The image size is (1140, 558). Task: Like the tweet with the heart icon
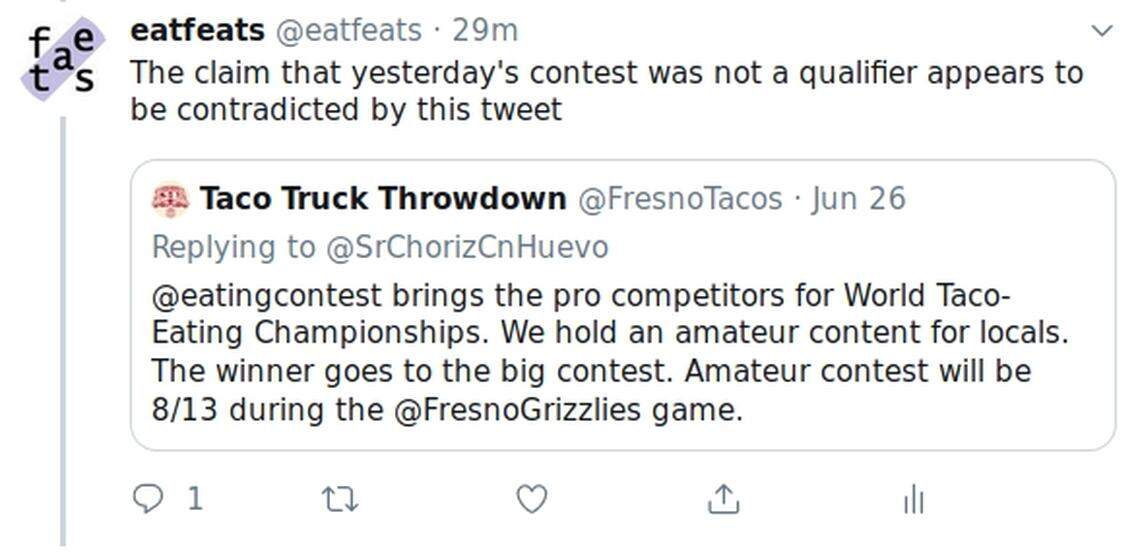(x=531, y=498)
